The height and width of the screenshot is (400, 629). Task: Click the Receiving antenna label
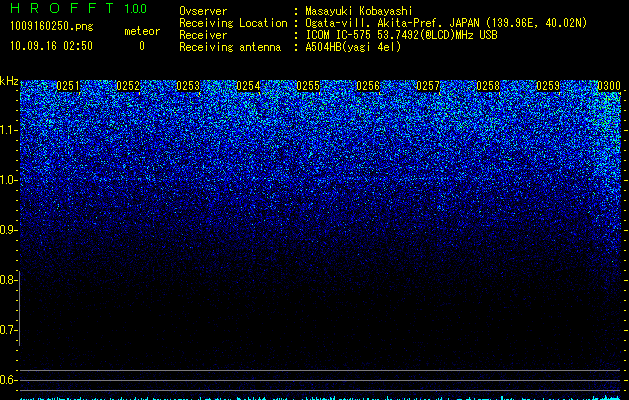[x=230, y=47]
